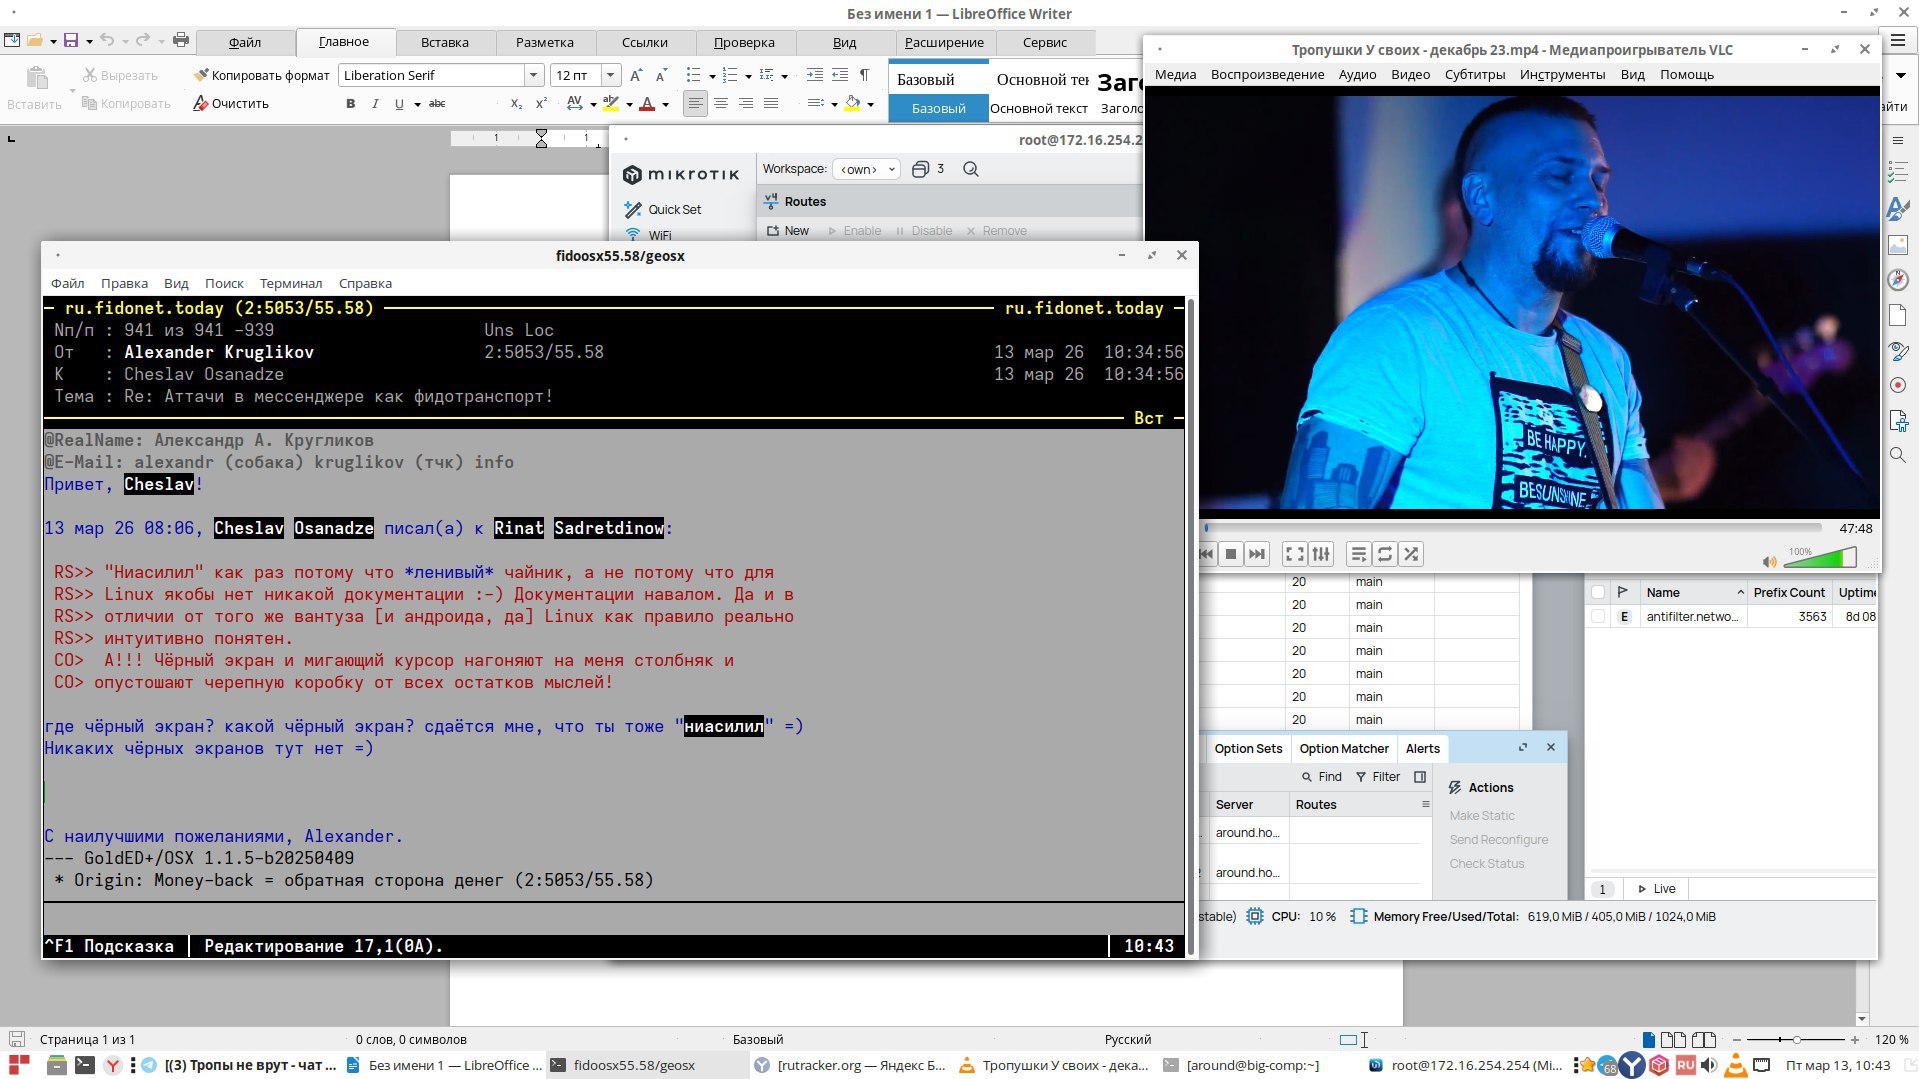Image resolution: width=1919 pixels, height=1079 pixels.
Task: Open the font name dropdown arrow
Action: (x=533, y=75)
